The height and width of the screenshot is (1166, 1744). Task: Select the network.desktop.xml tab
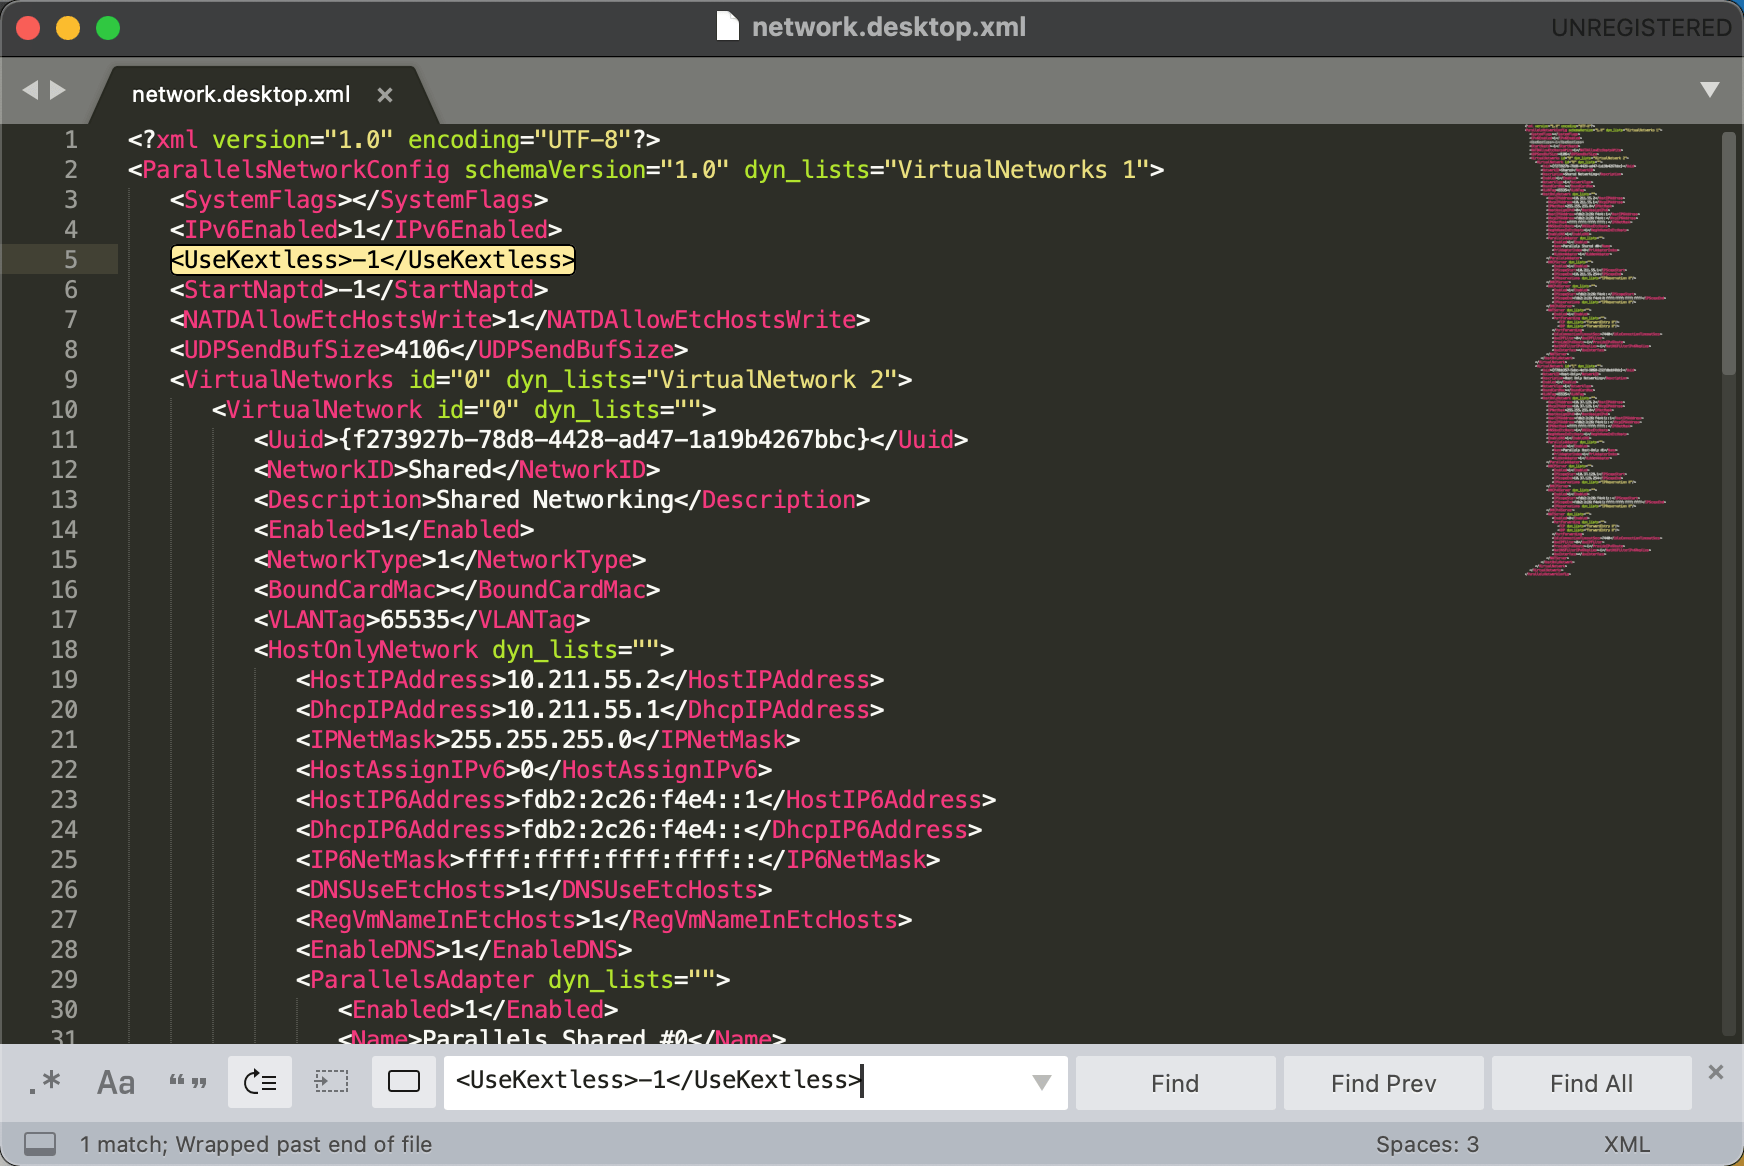point(241,95)
